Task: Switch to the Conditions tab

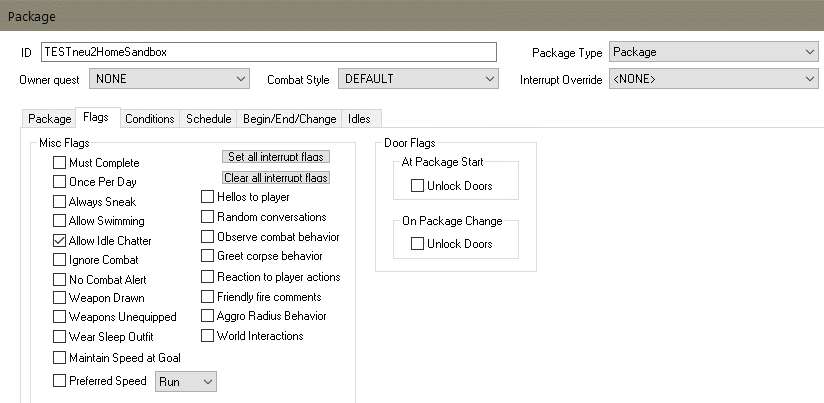Action: pos(150,118)
